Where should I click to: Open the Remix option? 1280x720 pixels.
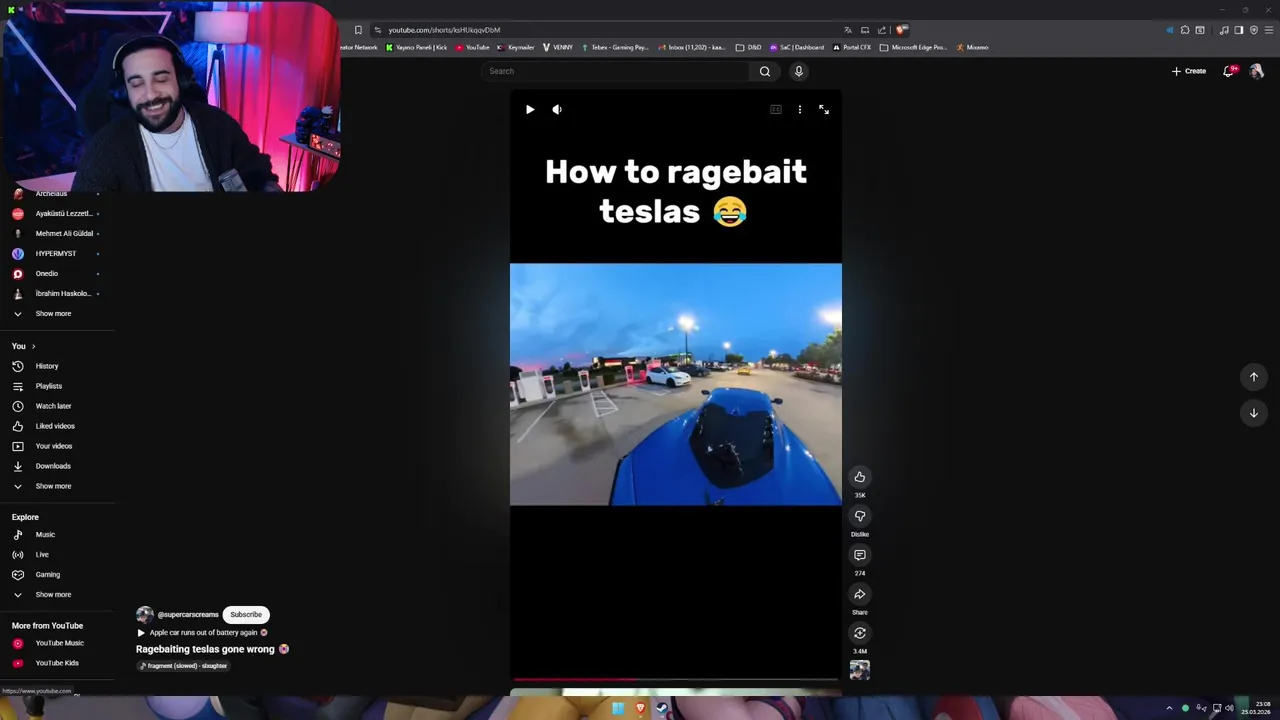[860, 633]
